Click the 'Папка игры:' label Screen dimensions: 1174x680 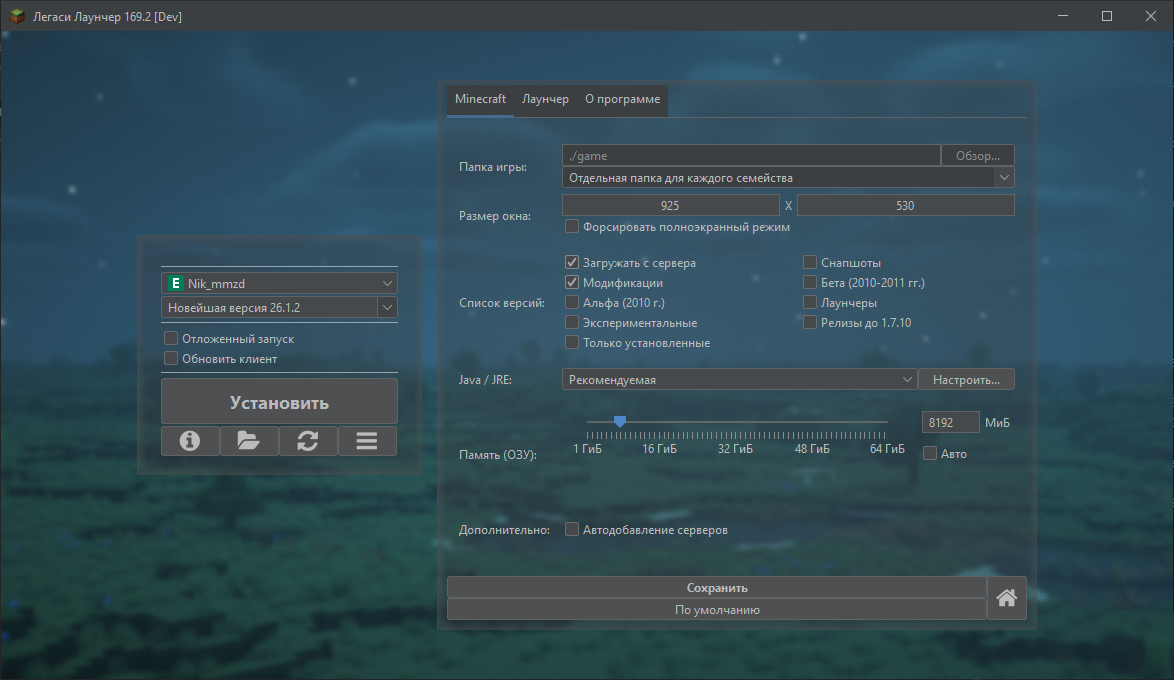[x=493, y=167]
